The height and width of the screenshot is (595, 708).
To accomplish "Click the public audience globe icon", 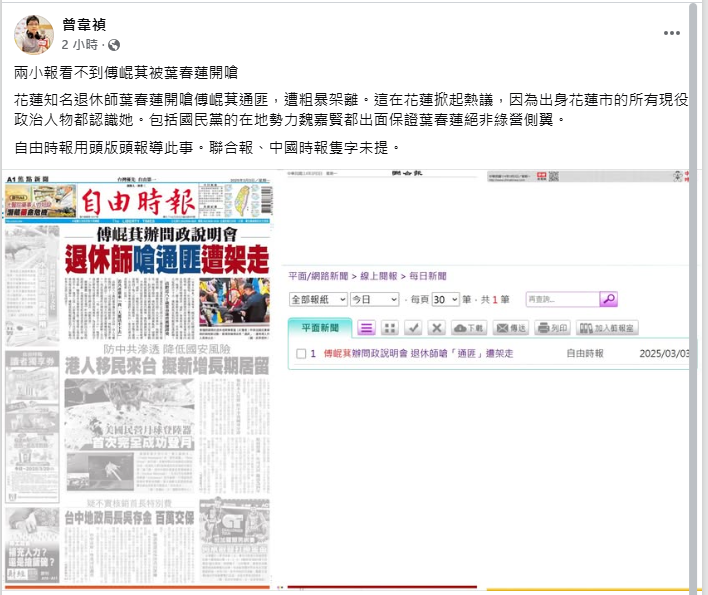I will click(114, 45).
